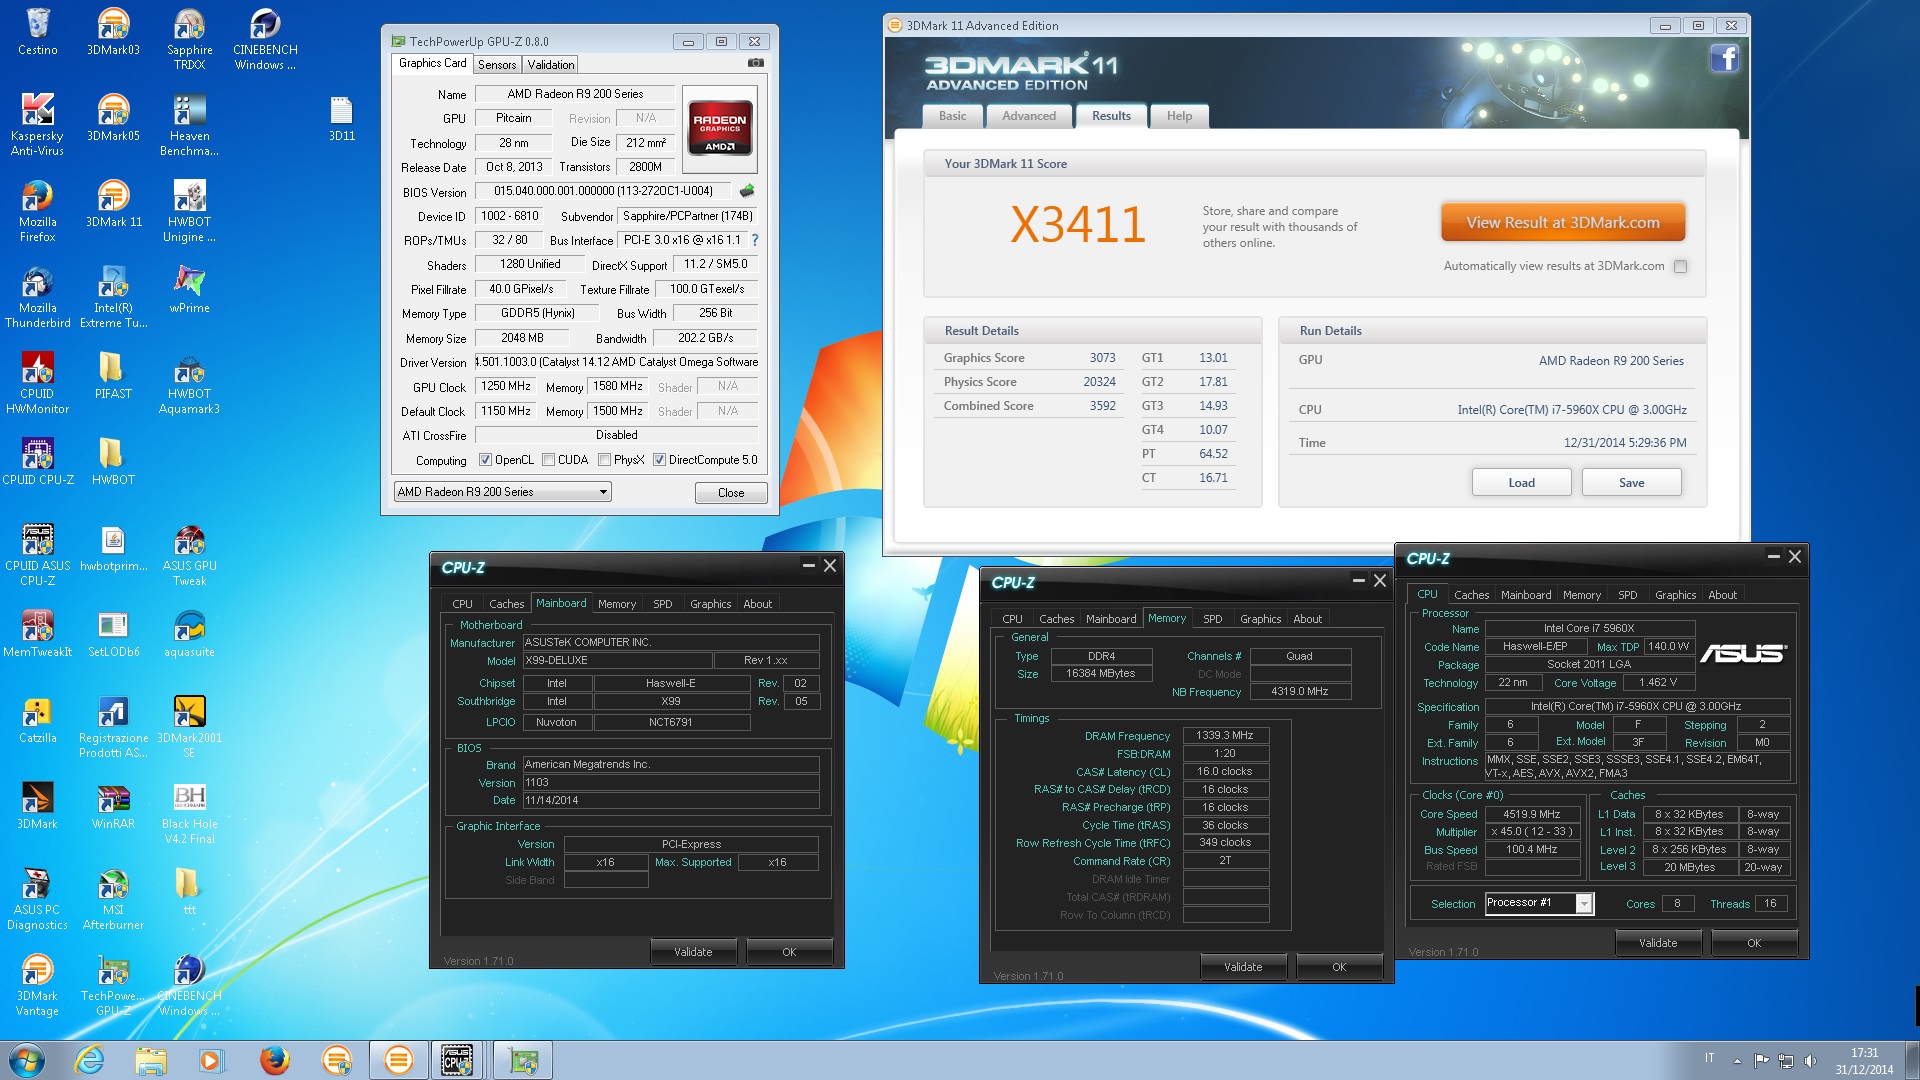
Task: Launch Sapphire TRIXX desktop shortcut
Action: click(189, 40)
